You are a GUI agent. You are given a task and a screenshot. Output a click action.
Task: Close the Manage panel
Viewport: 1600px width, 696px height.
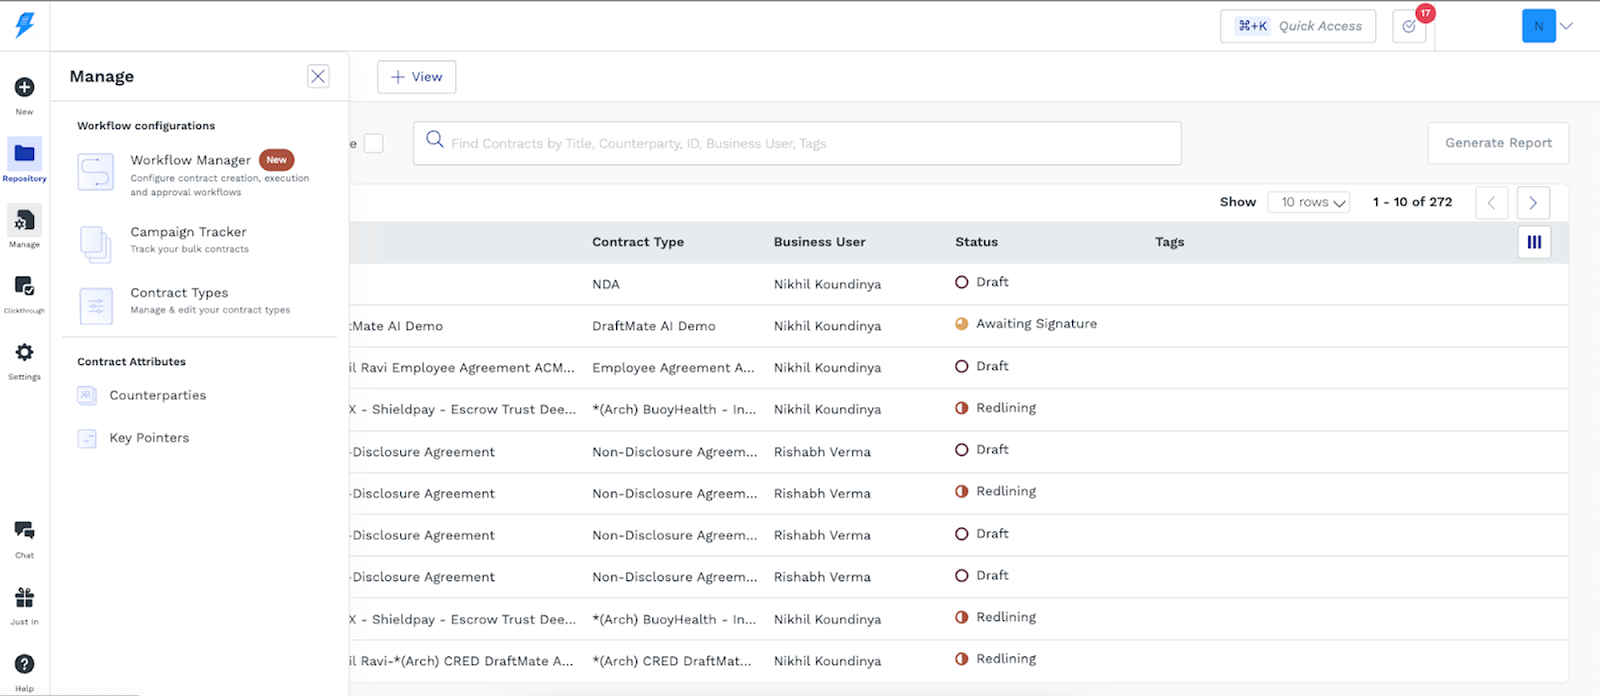tap(318, 76)
